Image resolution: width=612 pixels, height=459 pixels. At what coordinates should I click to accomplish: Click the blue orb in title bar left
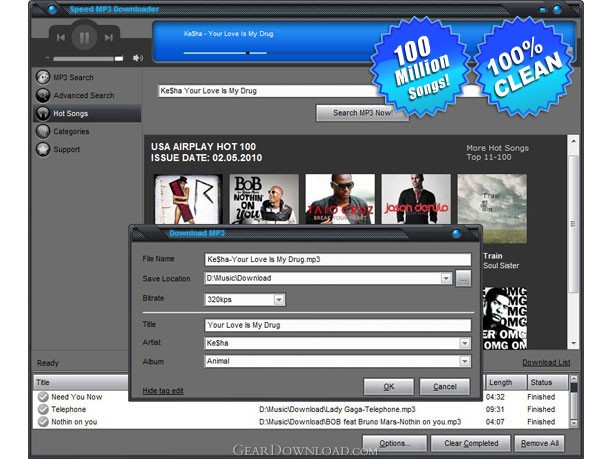(x=52, y=9)
